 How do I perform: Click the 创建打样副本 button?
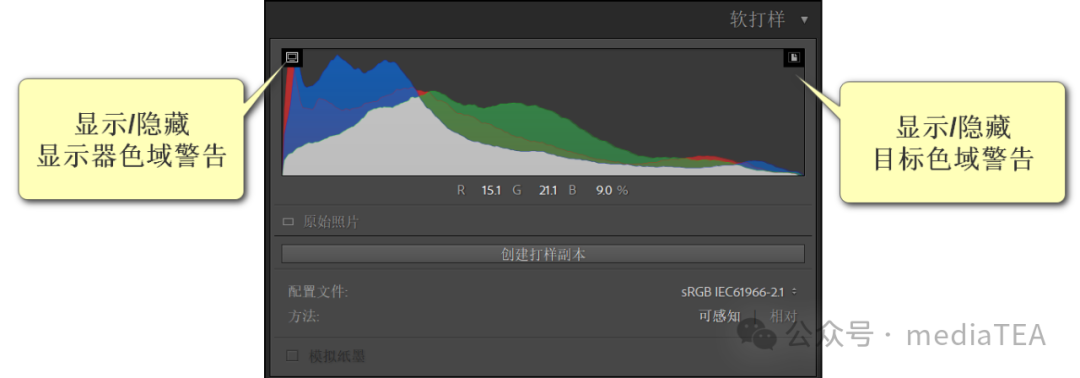543,254
